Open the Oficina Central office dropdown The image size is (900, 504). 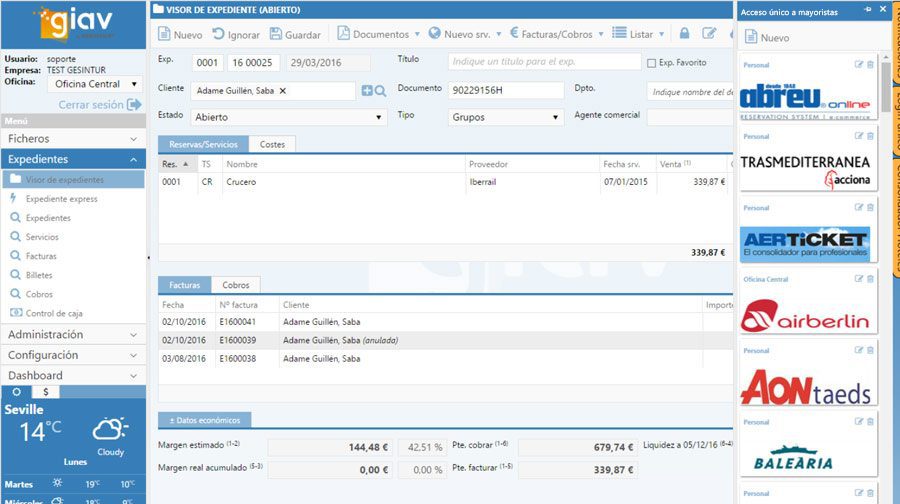tap(95, 84)
